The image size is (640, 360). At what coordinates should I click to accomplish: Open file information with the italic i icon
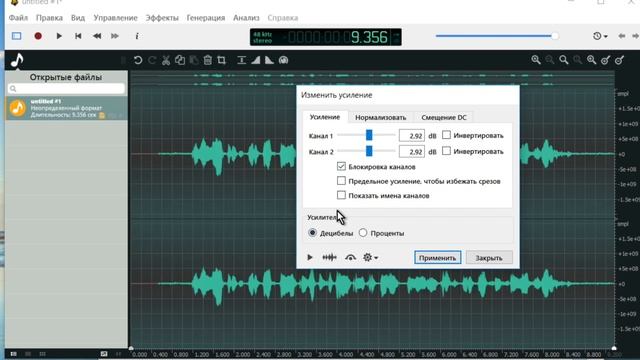137,36
